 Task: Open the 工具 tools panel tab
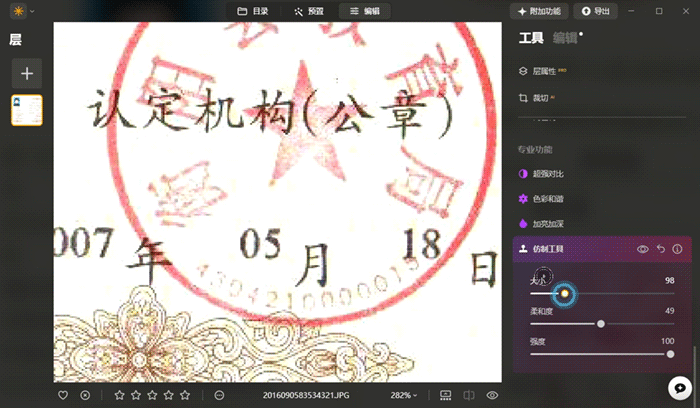click(531, 38)
